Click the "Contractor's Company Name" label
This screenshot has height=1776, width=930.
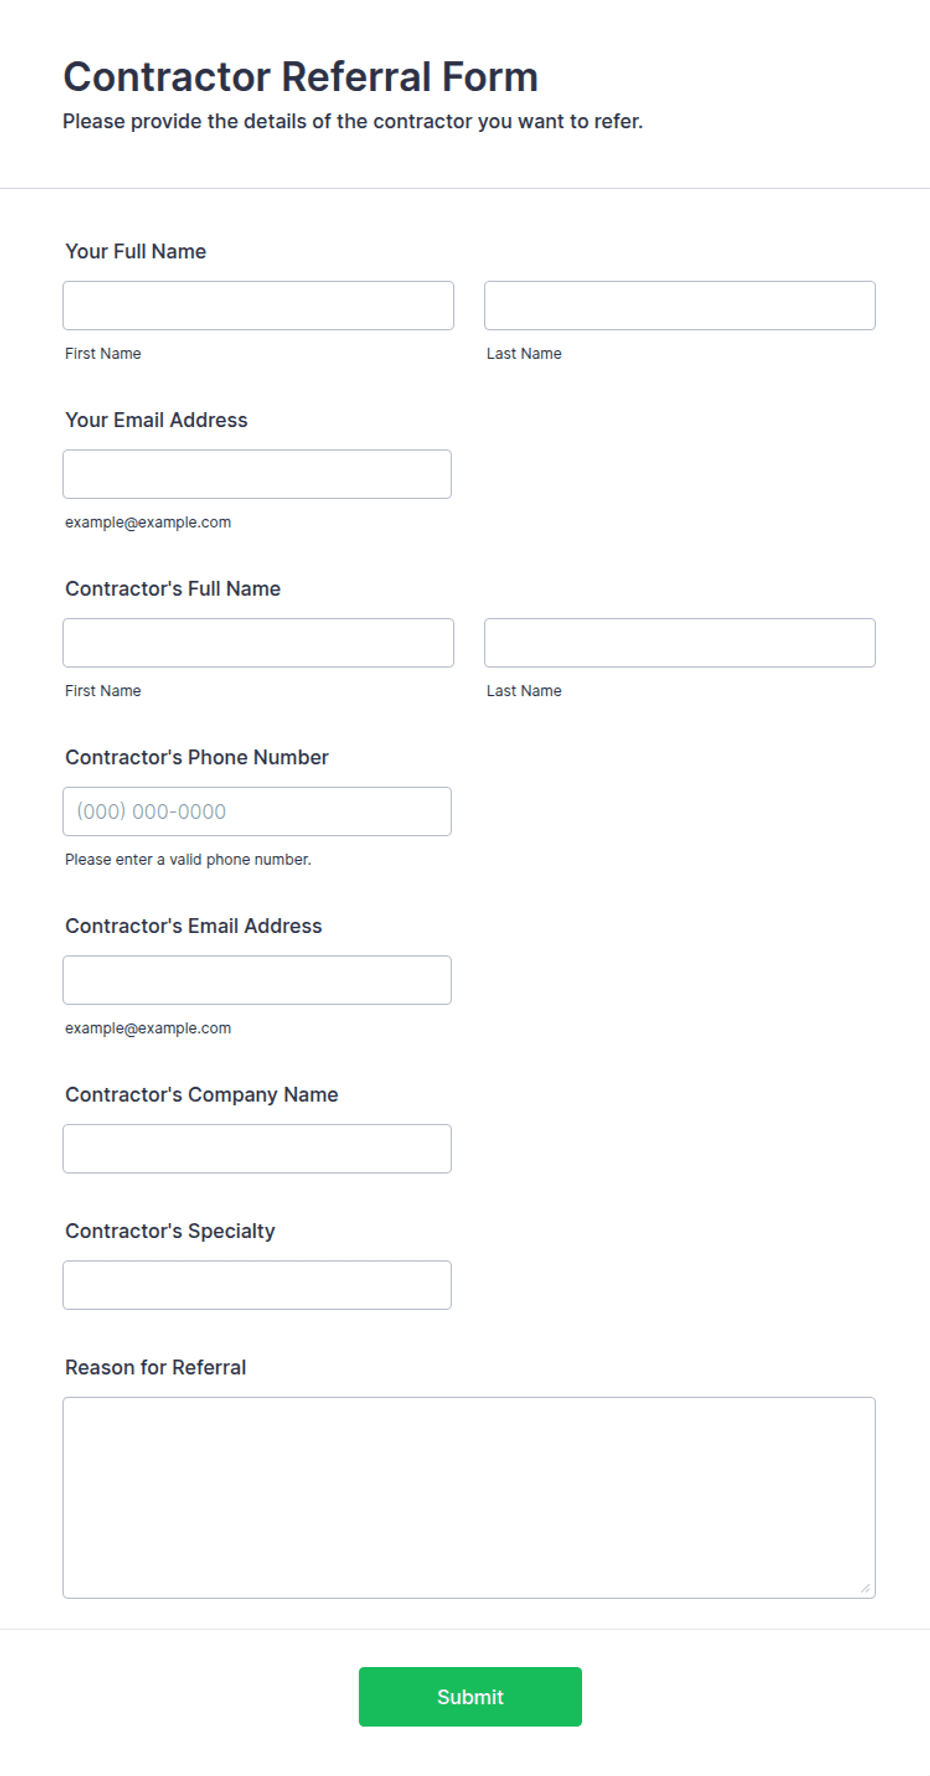tap(202, 1095)
